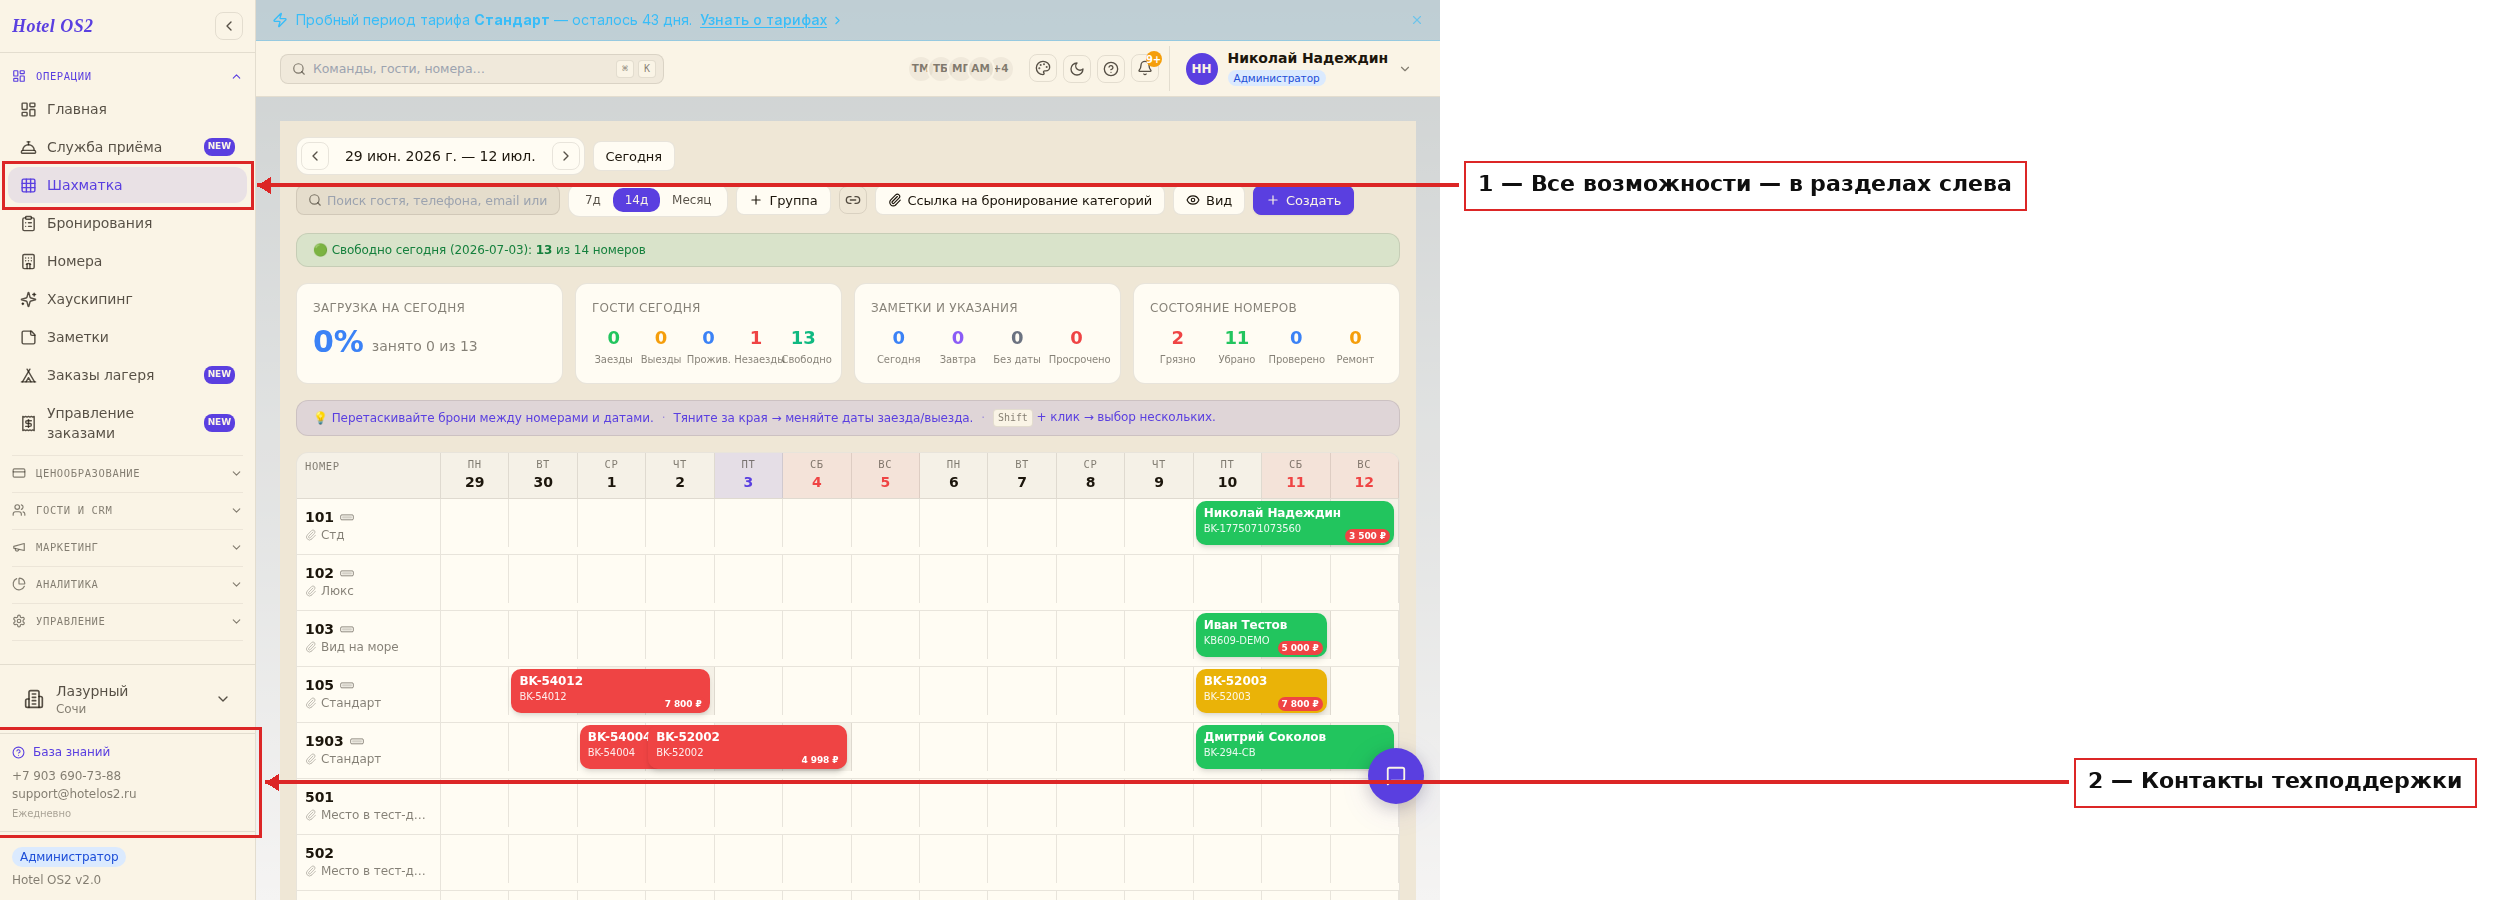Click the status pill next to room 103
Image resolution: width=2500 pixels, height=900 pixels.
tap(347, 629)
